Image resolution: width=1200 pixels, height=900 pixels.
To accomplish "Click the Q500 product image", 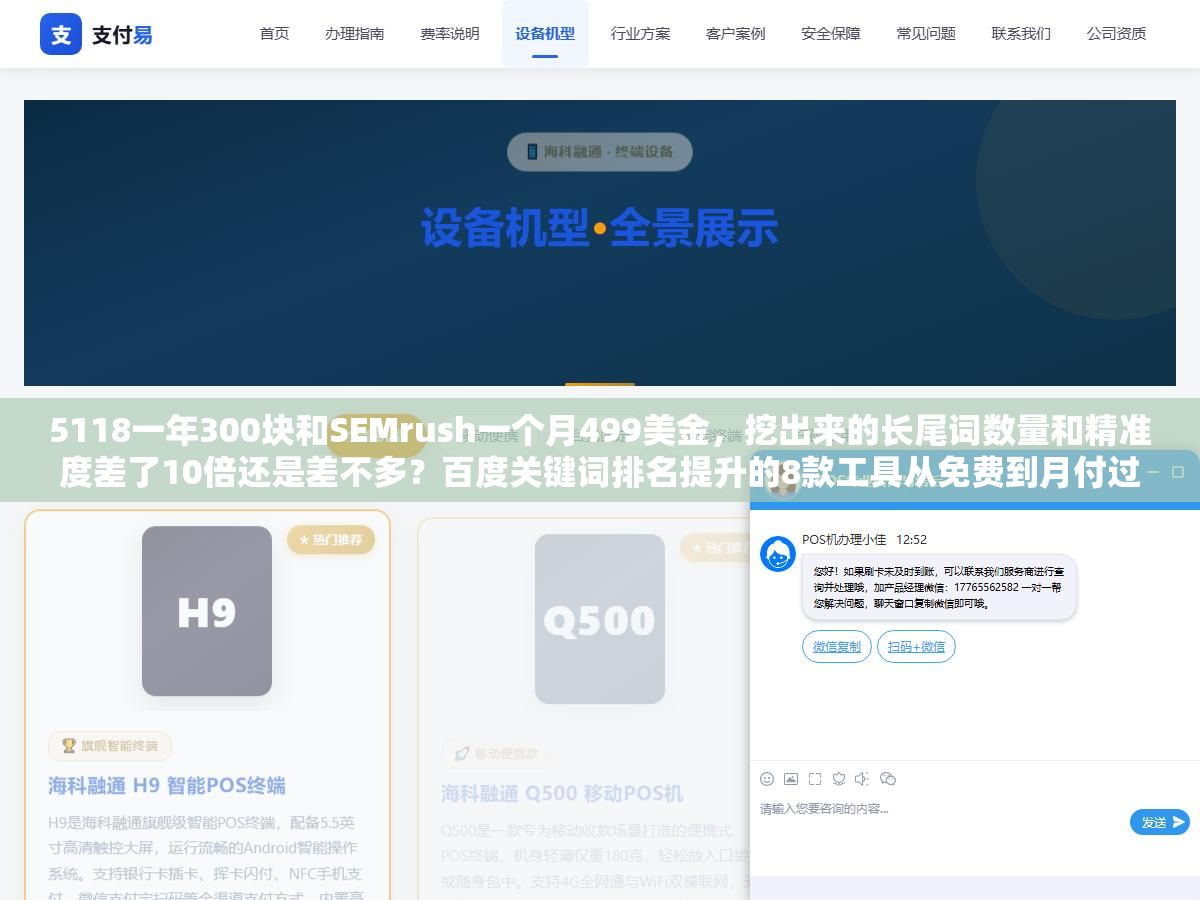I will (x=600, y=619).
